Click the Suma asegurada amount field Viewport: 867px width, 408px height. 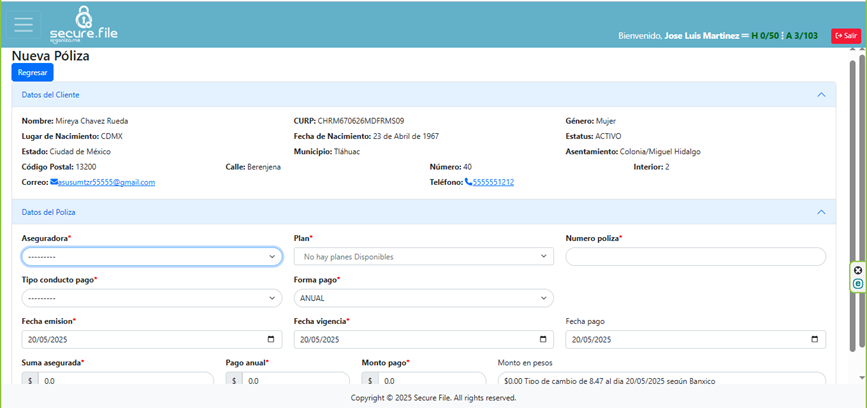coord(126,381)
